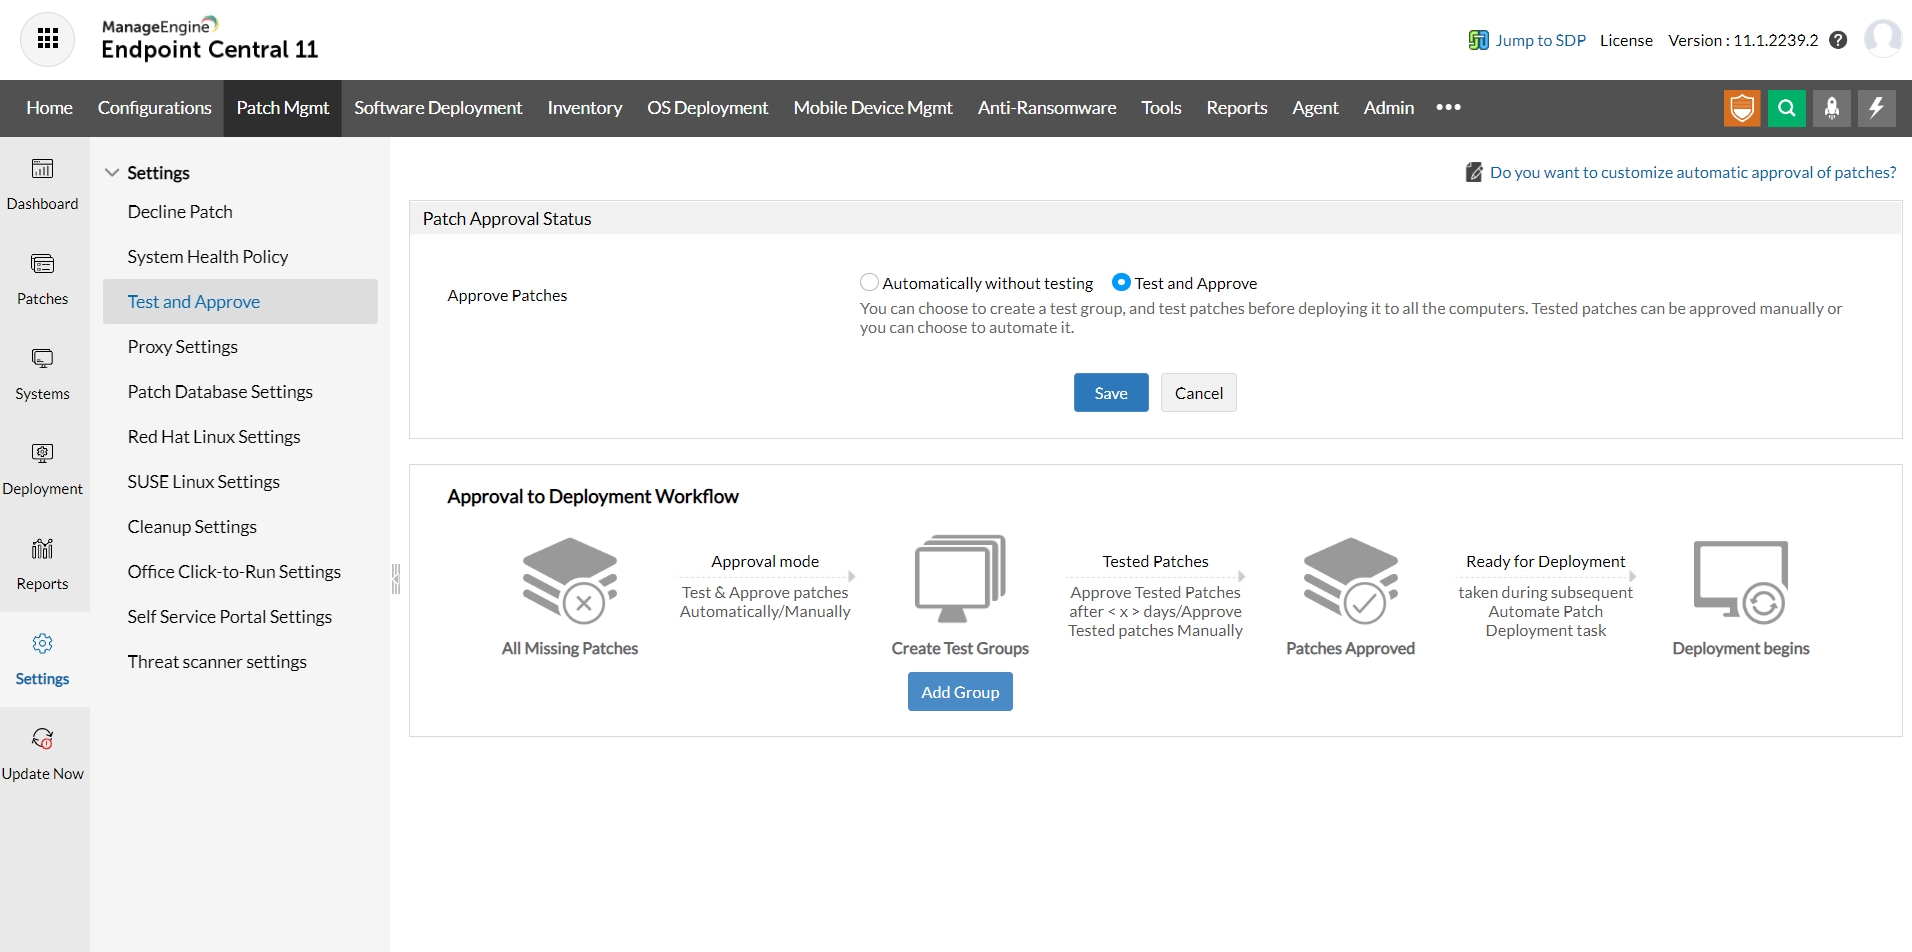Select the Test and Approve radio option

1121,283
